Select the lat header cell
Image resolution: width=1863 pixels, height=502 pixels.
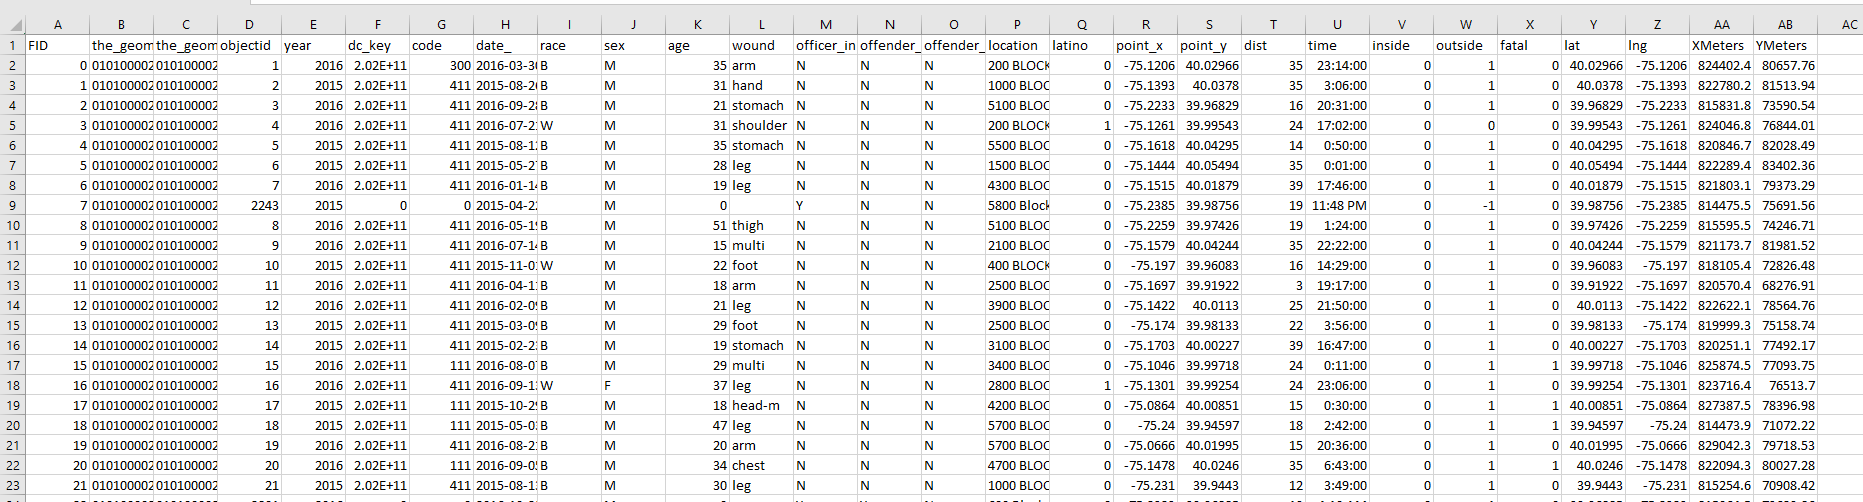pos(1593,45)
